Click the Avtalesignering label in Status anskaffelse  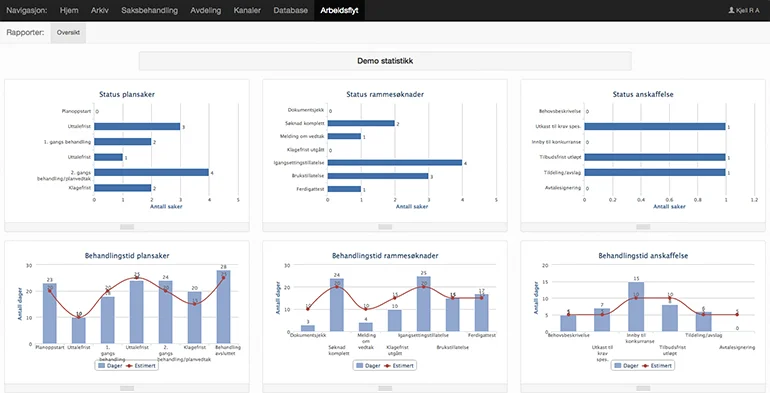point(563,188)
